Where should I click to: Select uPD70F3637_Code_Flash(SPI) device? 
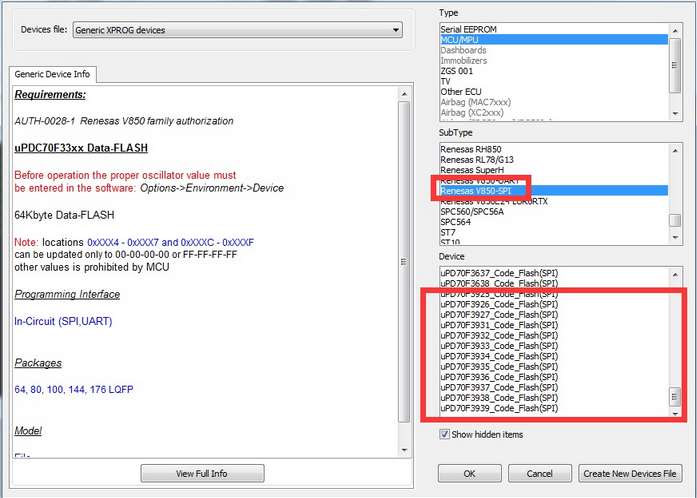(x=553, y=273)
